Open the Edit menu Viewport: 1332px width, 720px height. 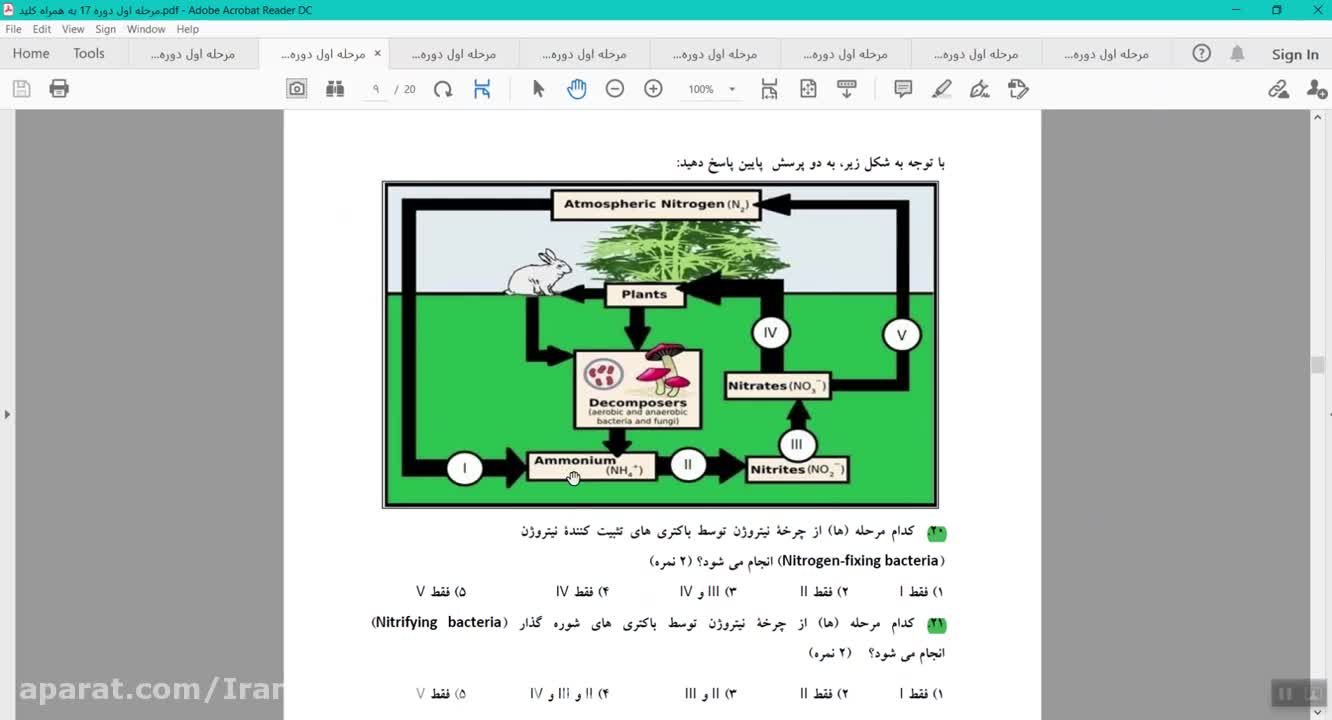[41, 29]
